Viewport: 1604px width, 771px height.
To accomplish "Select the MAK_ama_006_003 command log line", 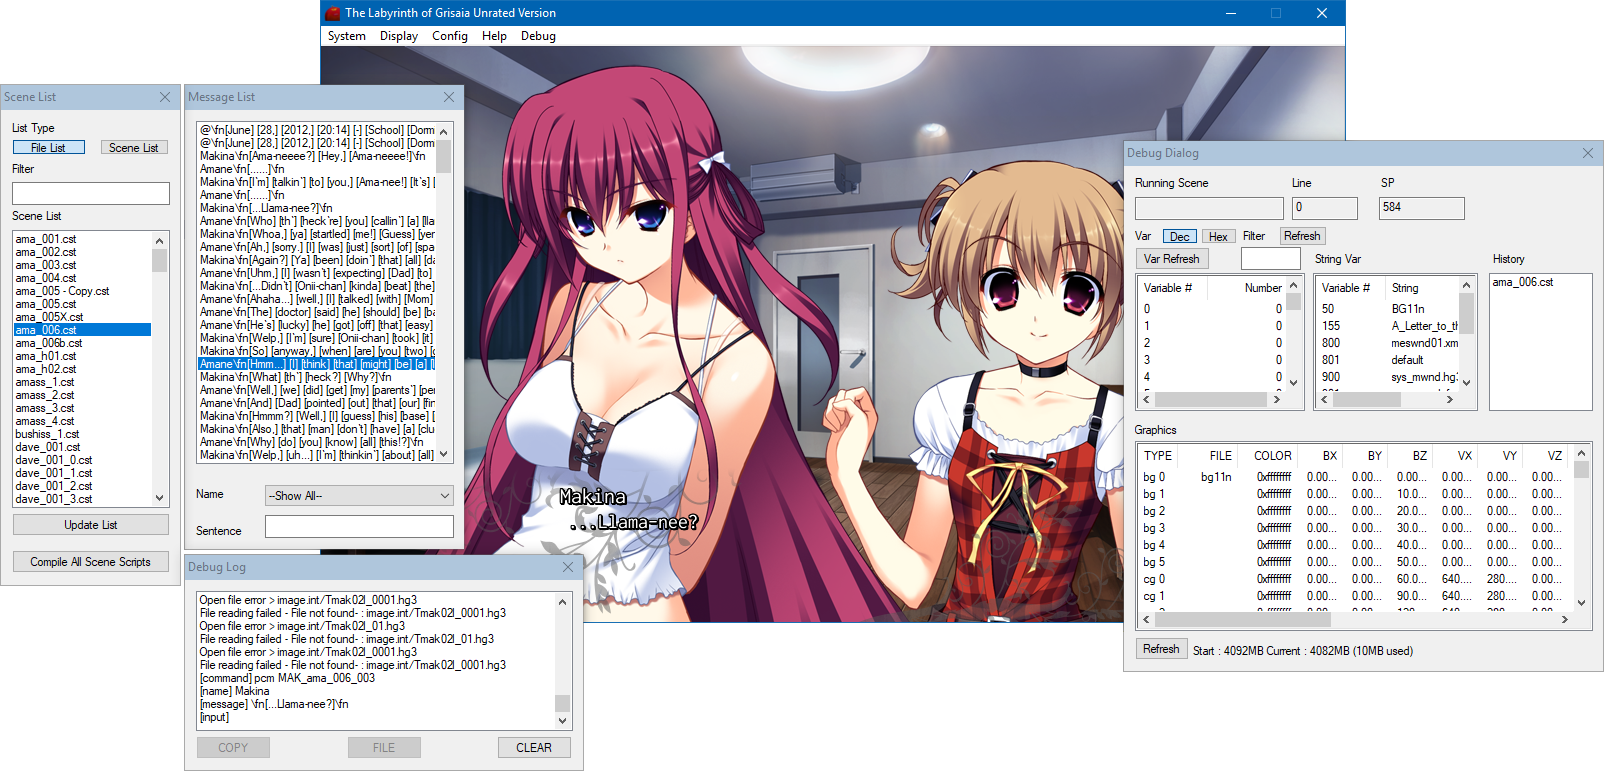I will pos(287,678).
